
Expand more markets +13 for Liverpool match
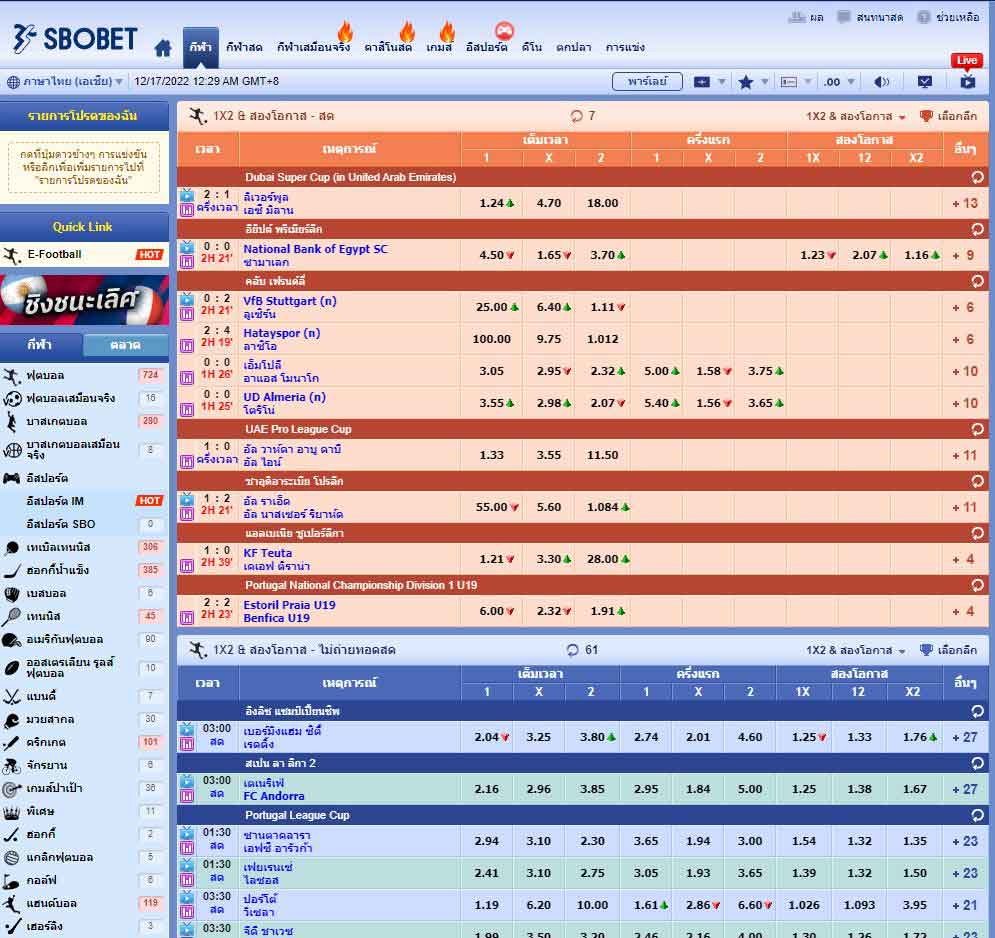pos(965,203)
